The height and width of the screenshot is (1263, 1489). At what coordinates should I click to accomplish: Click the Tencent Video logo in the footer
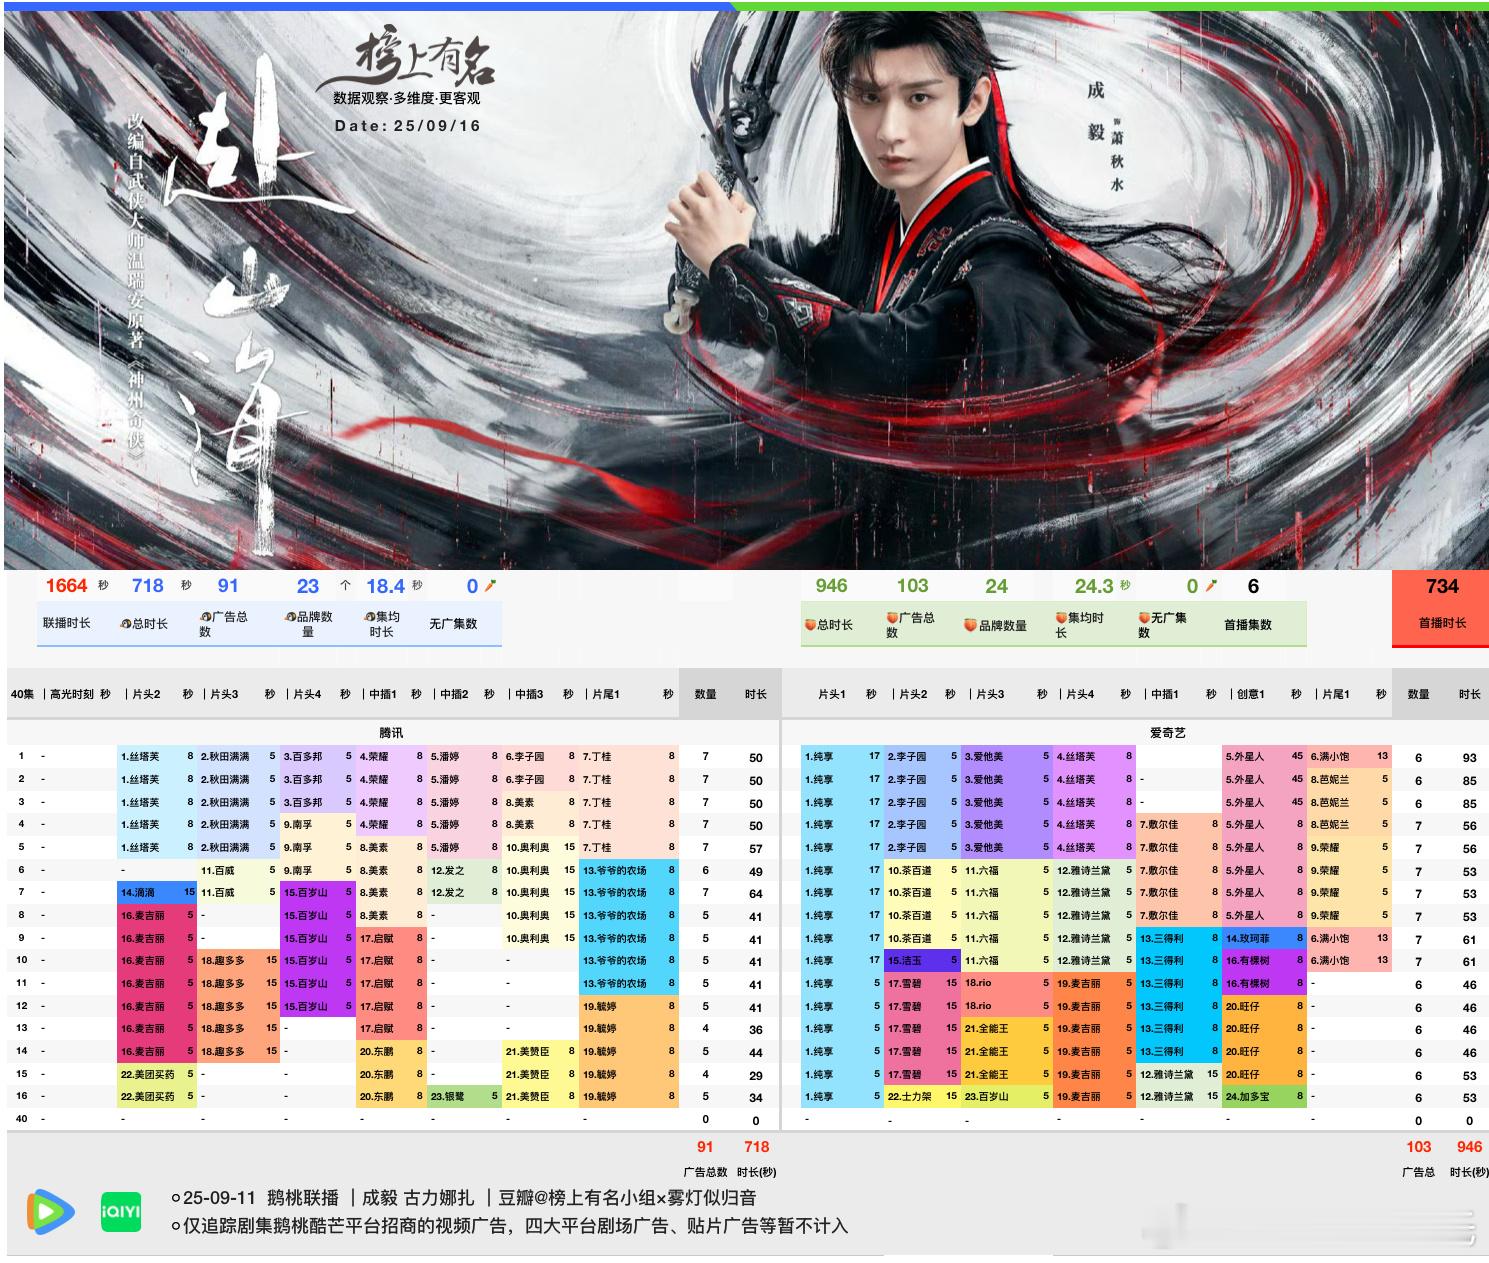[x=51, y=1212]
